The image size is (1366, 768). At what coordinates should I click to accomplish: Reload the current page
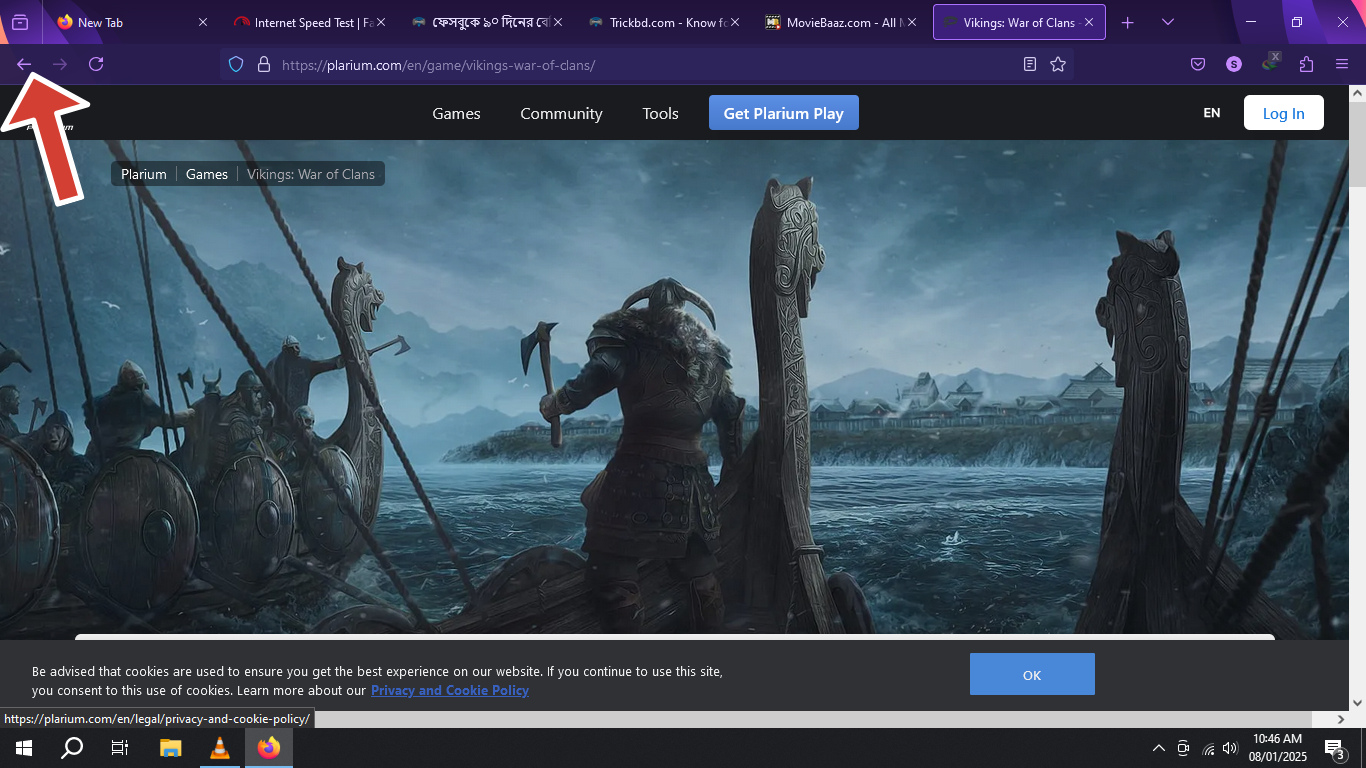[x=96, y=64]
